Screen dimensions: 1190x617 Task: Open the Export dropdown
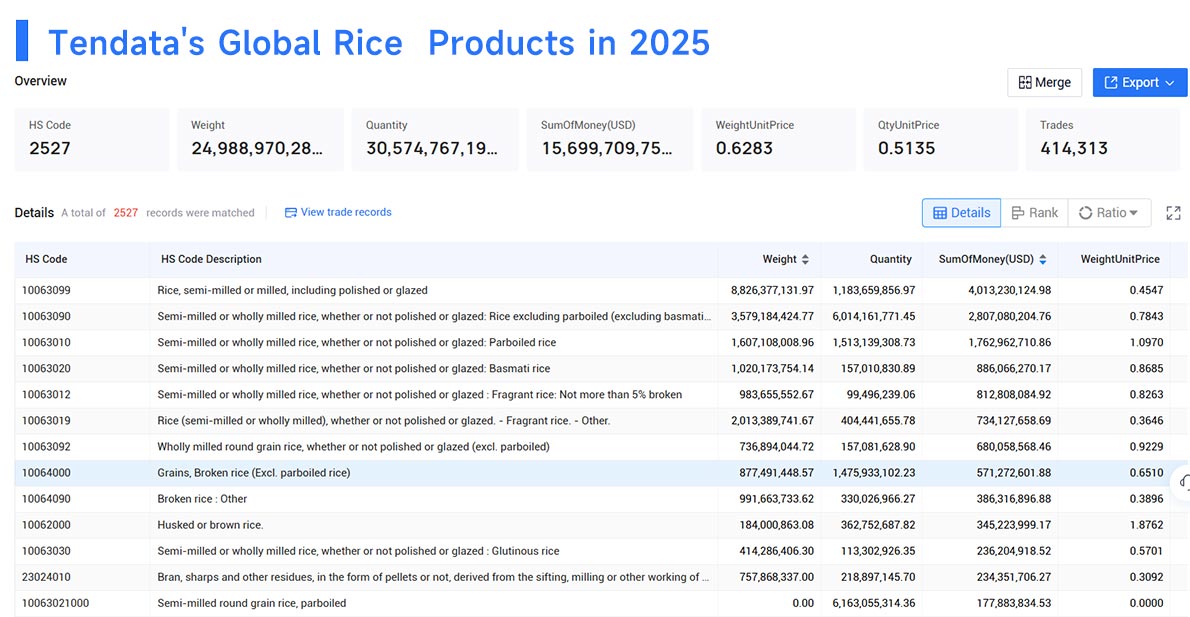coord(1139,83)
